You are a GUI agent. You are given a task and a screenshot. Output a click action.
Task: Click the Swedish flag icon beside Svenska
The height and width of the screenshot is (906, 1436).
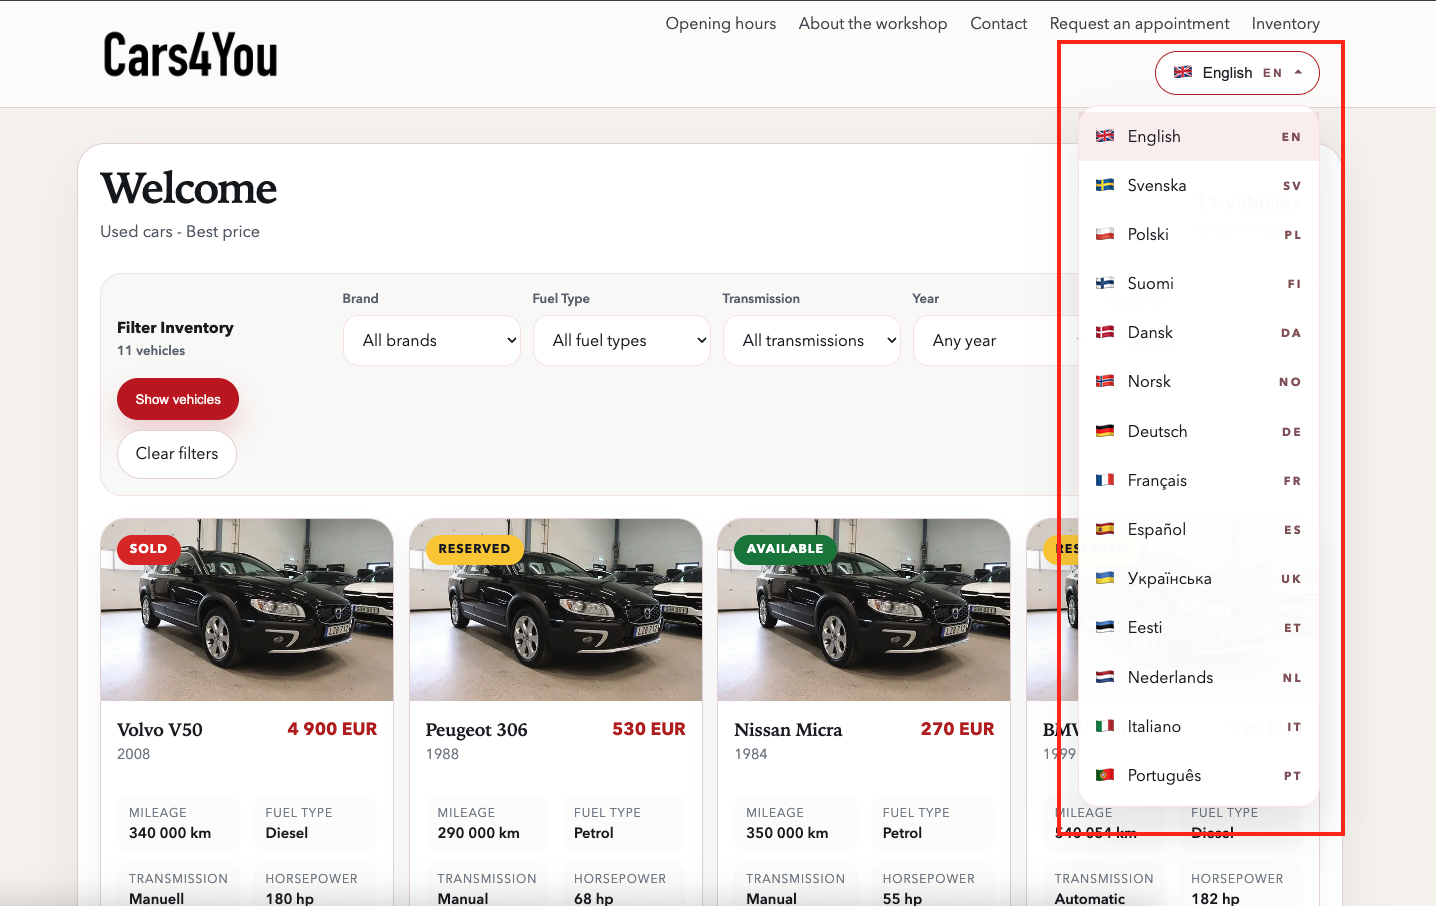pos(1105,185)
